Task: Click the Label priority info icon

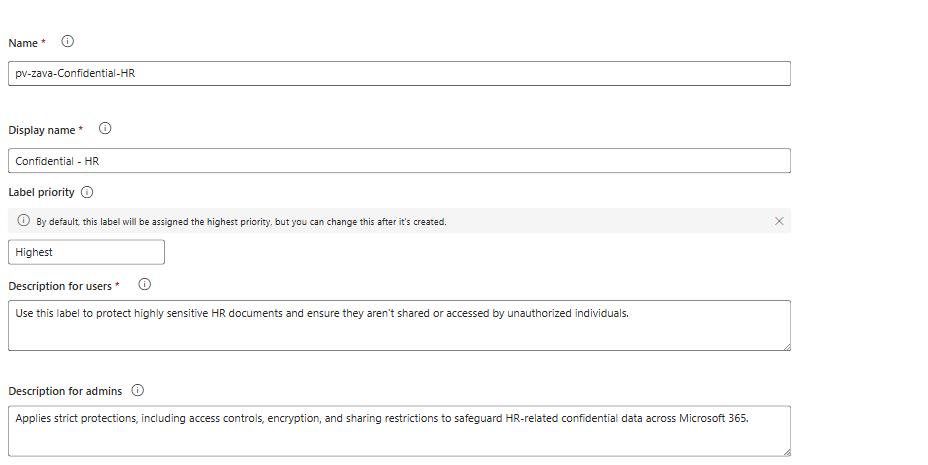Action: pos(87,192)
